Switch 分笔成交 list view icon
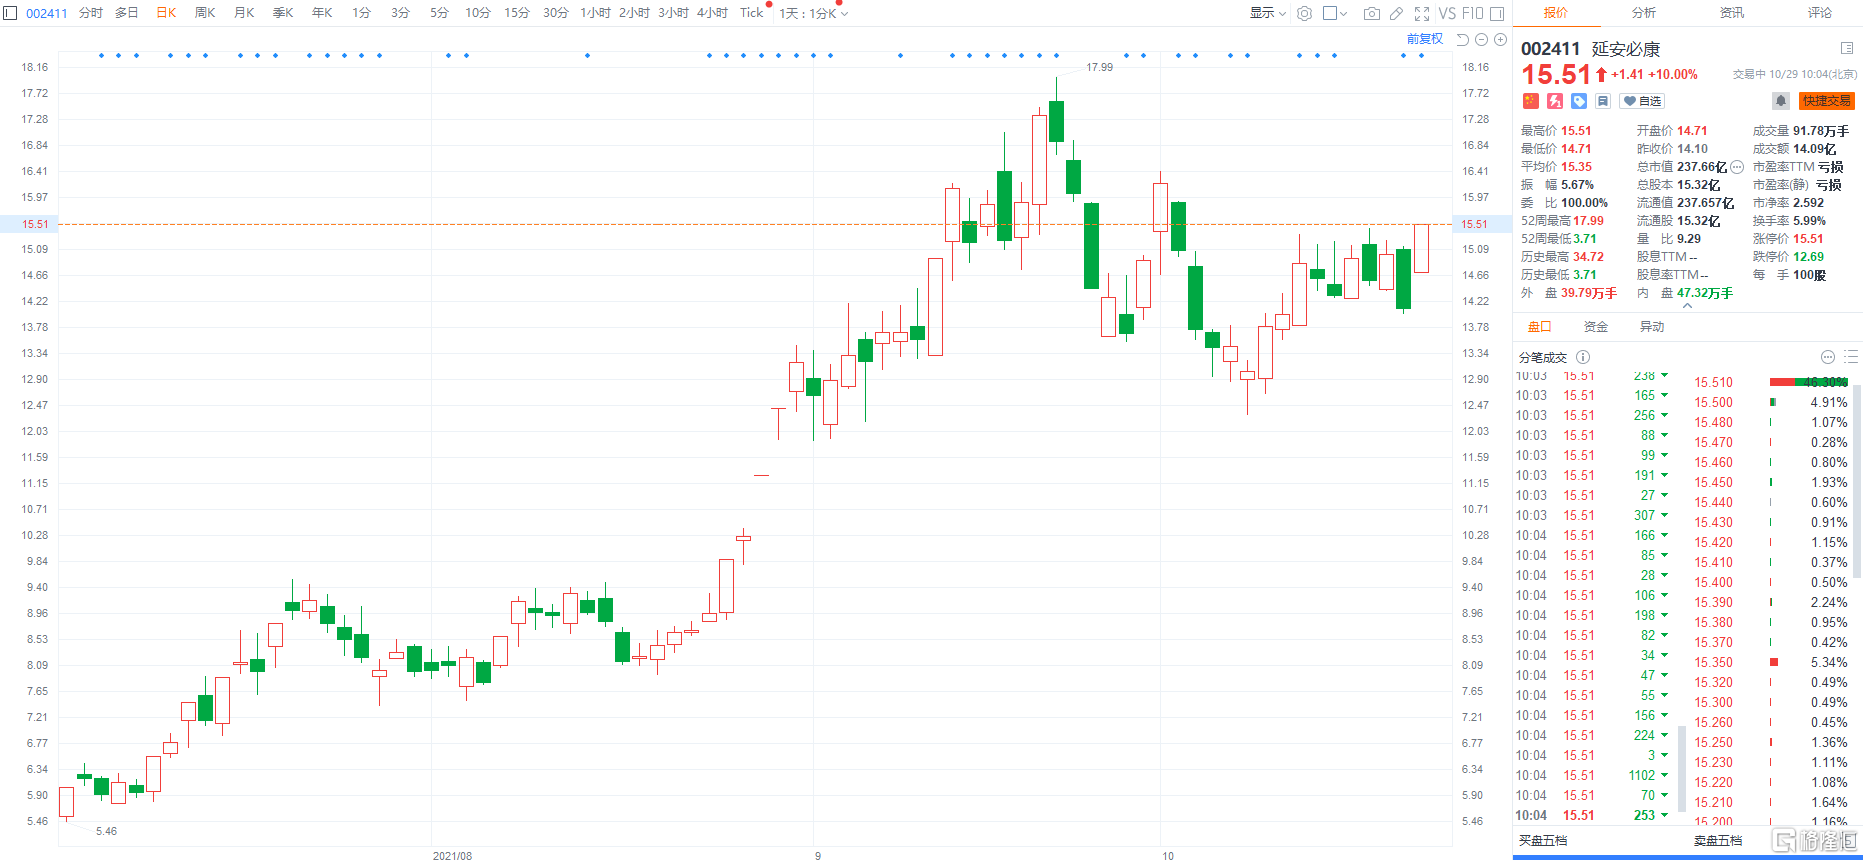The image size is (1864, 860). click(1851, 357)
